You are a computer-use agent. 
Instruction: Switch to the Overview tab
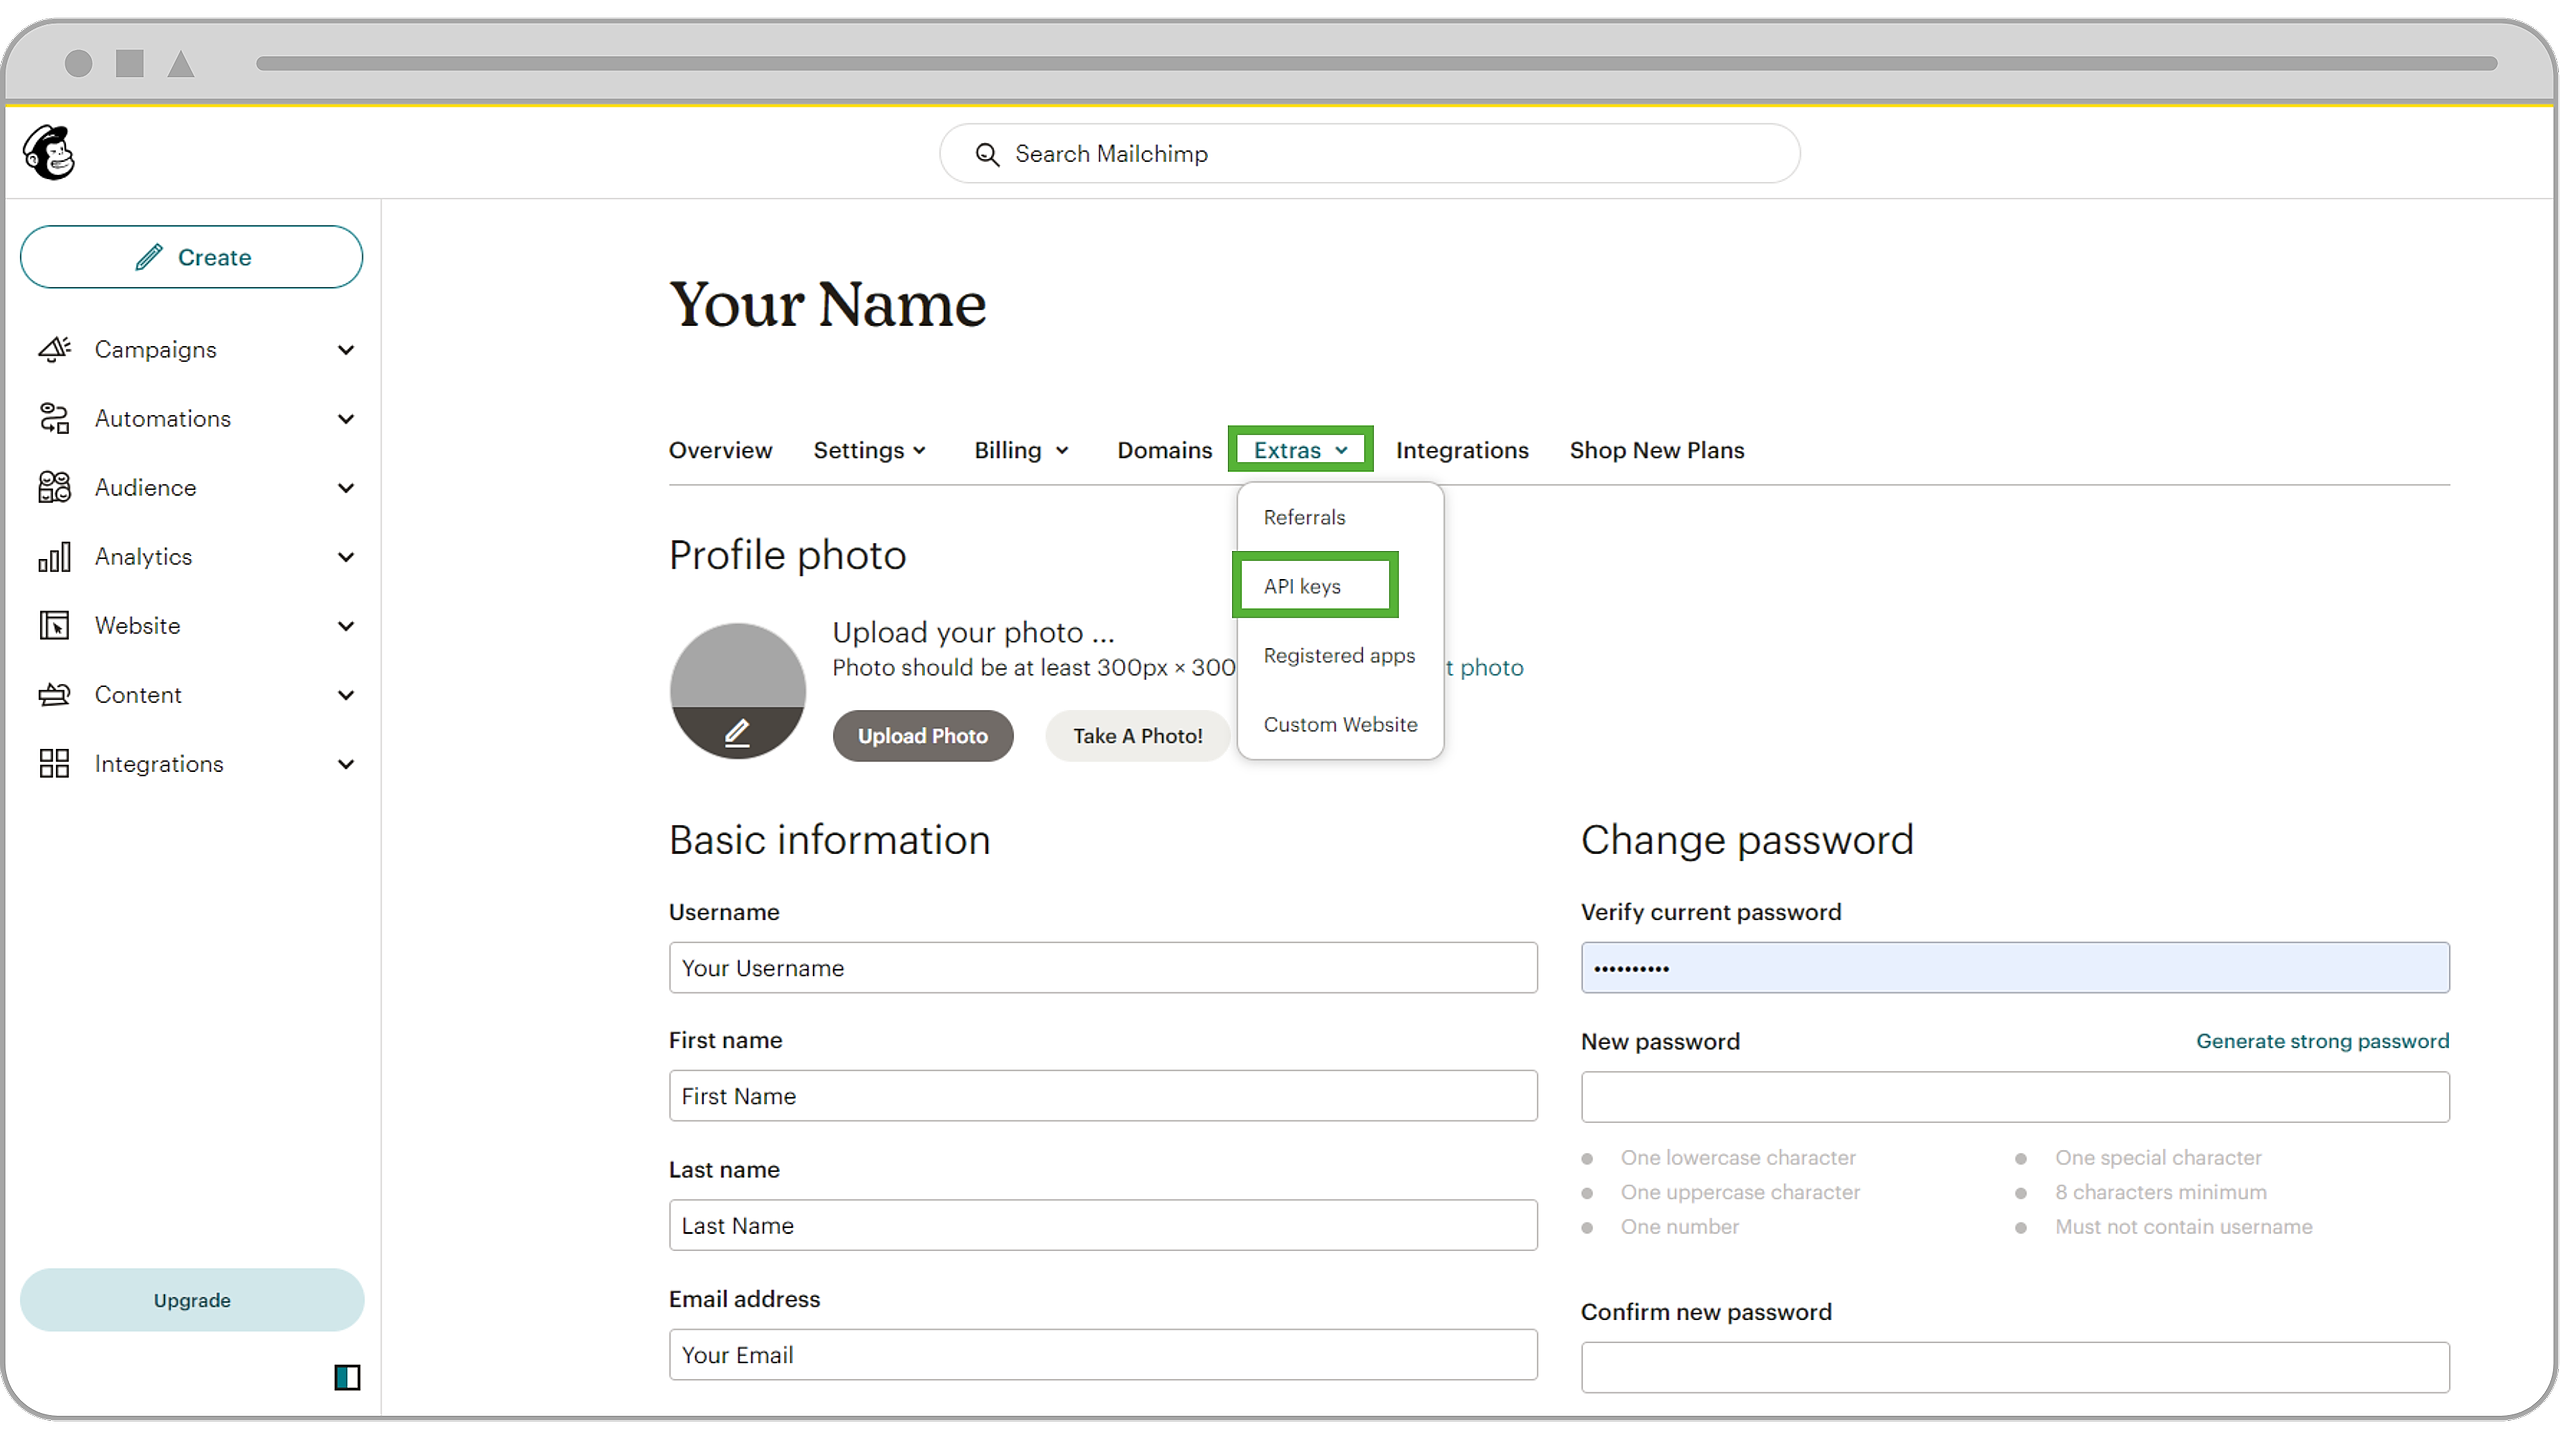pos(720,450)
